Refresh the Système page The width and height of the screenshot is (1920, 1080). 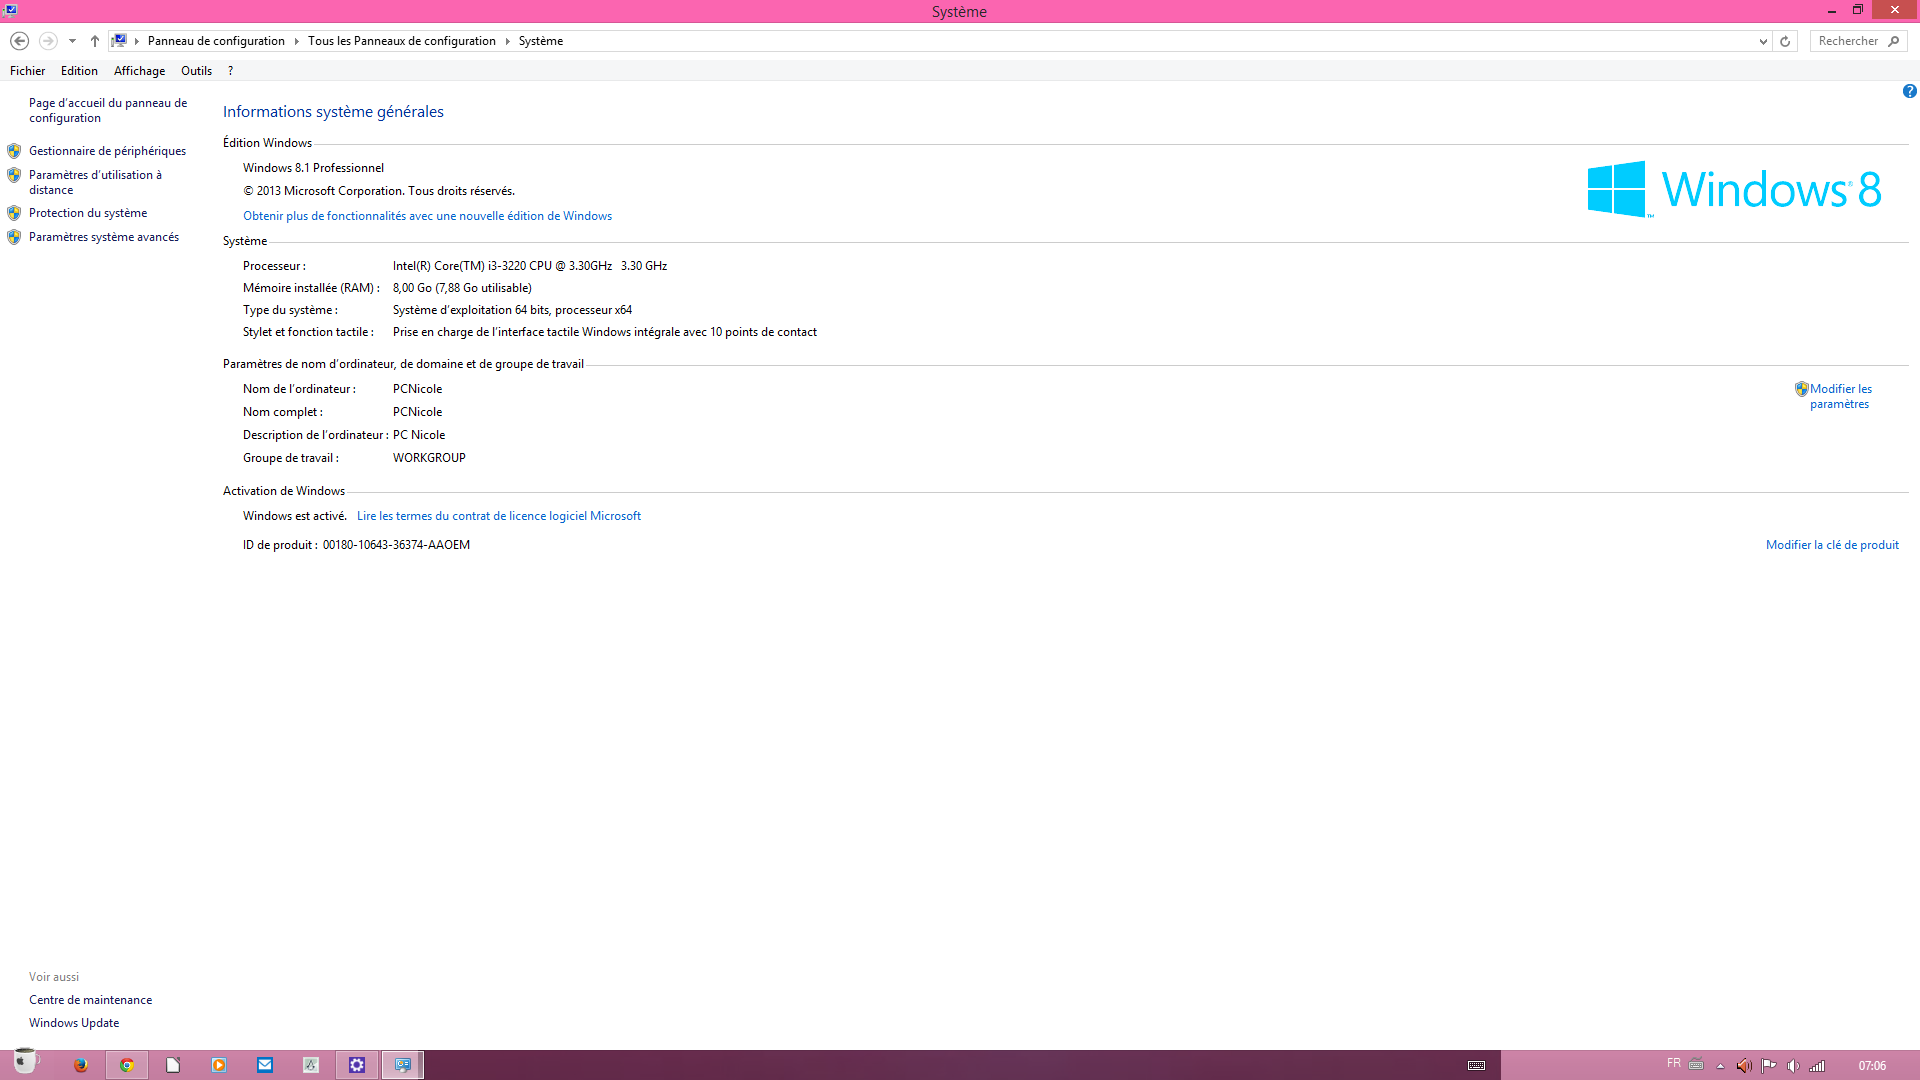[x=1785, y=41]
